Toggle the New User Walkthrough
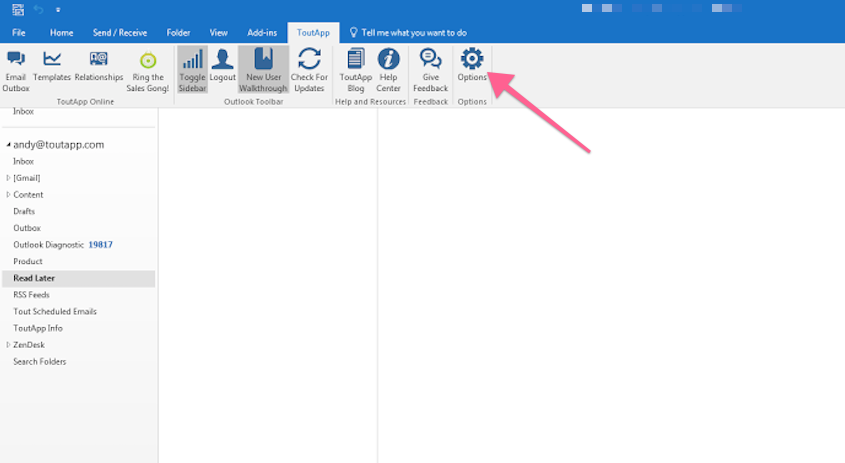Viewport: 845px width, 463px height. tap(263, 69)
